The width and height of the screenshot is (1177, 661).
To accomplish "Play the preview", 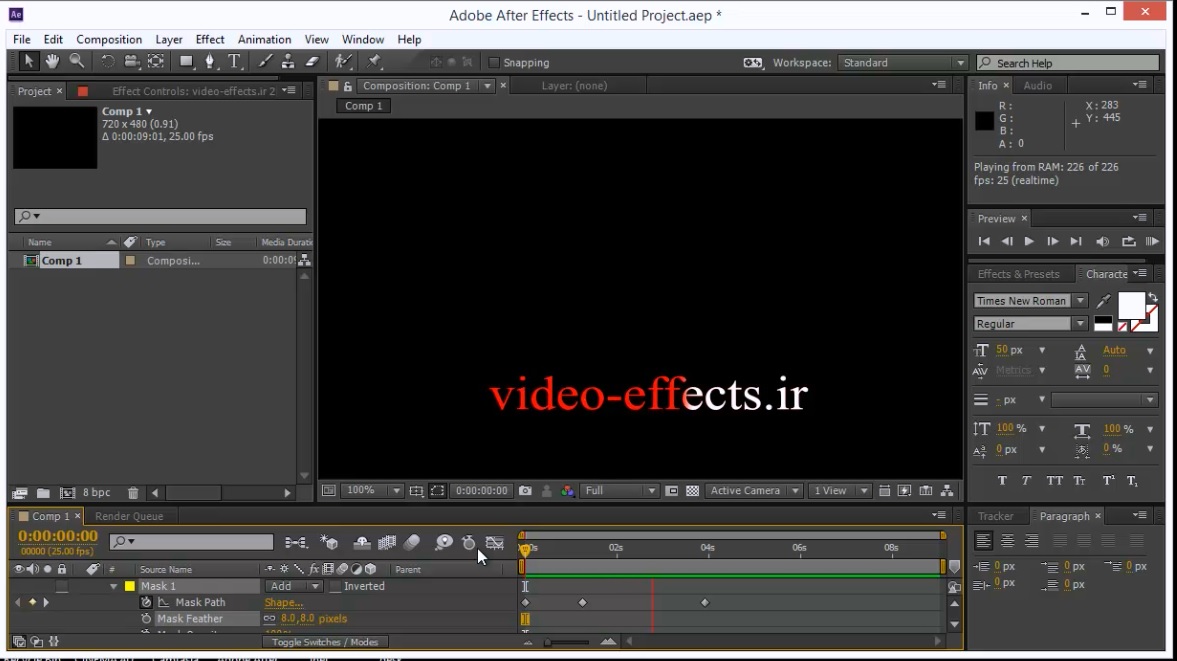I will [1029, 242].
